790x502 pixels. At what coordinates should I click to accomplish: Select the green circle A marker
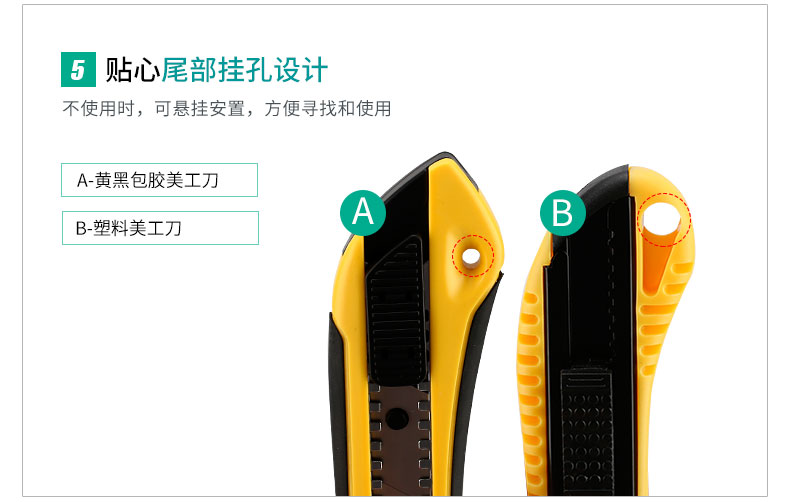pos(363,212)
